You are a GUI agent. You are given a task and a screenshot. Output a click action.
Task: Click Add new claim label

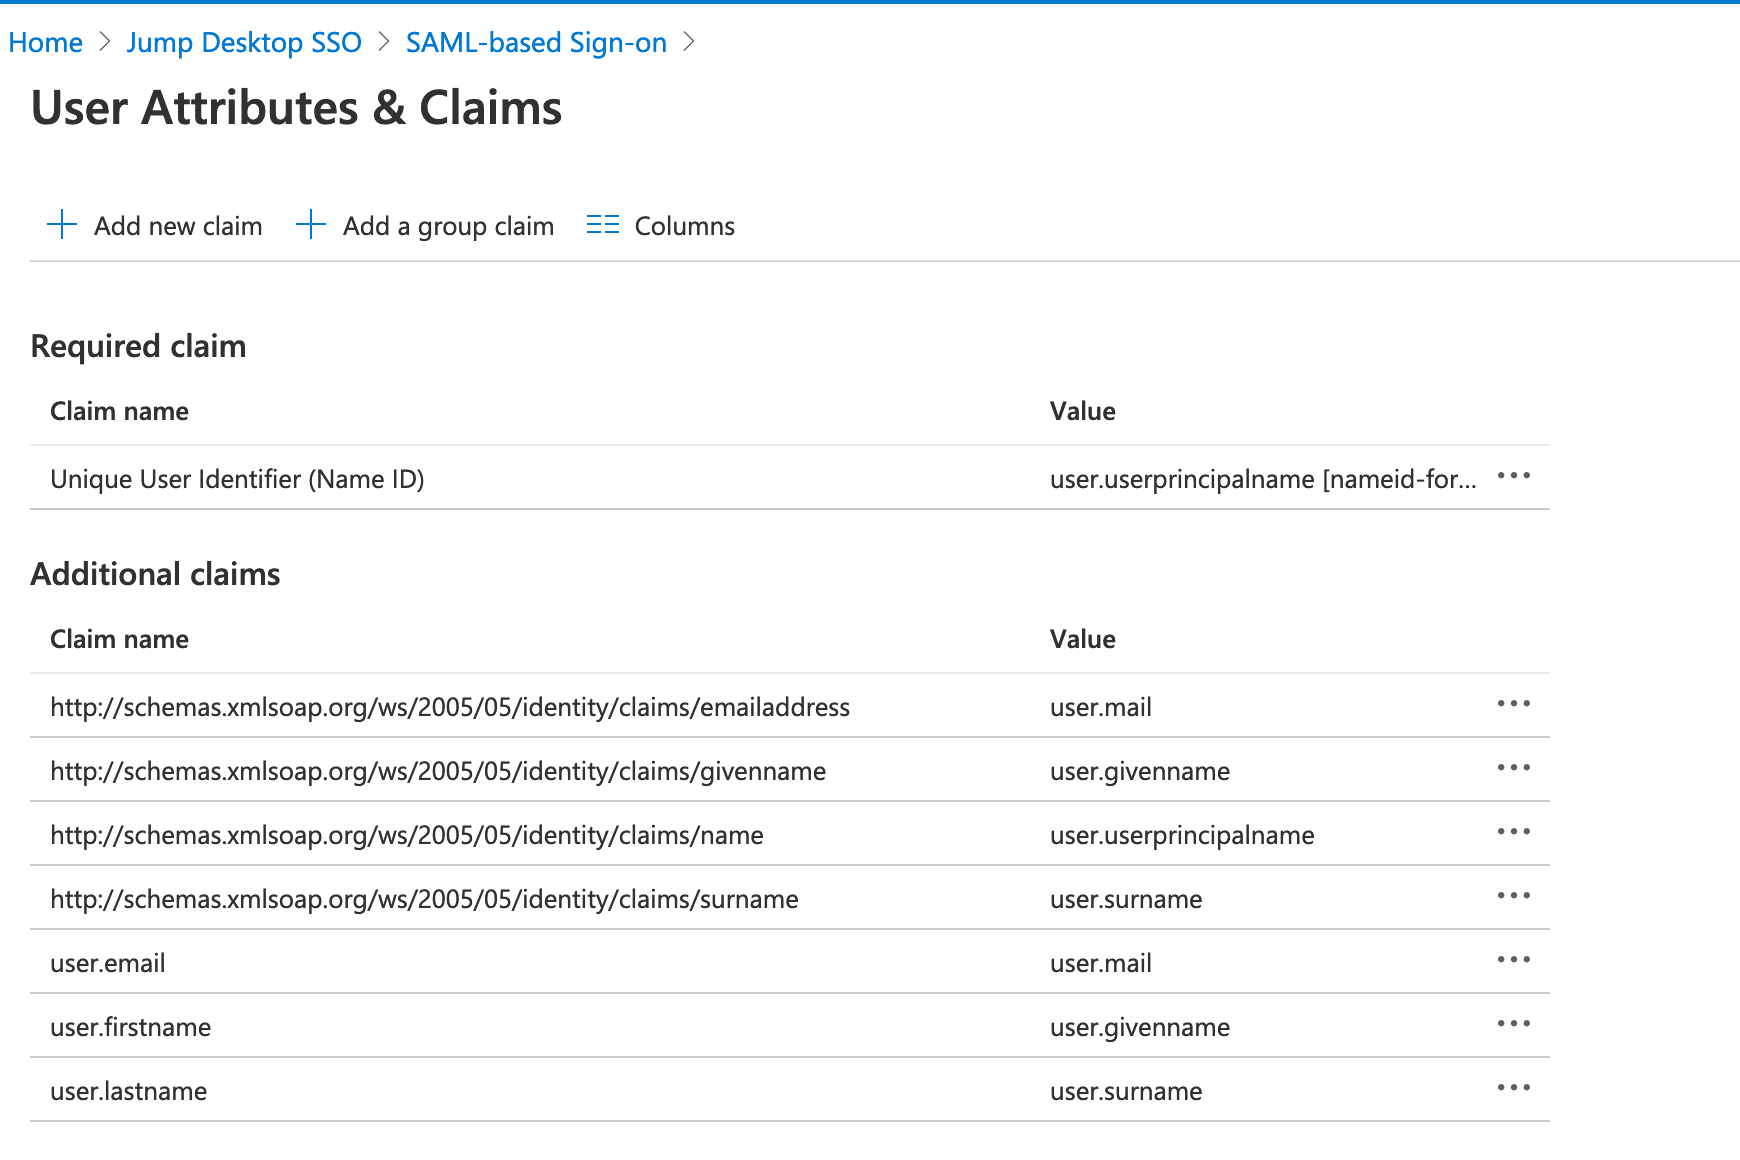pyautogui.click(x=178, y=227)
